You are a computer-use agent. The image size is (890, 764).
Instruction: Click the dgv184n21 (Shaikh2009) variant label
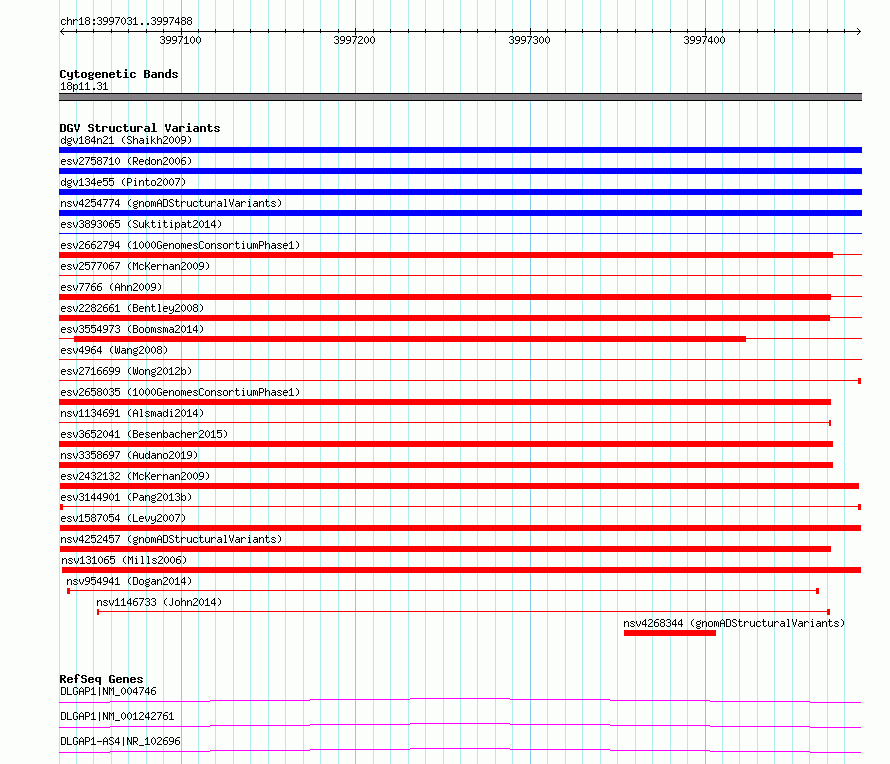[x=126, y=140]
